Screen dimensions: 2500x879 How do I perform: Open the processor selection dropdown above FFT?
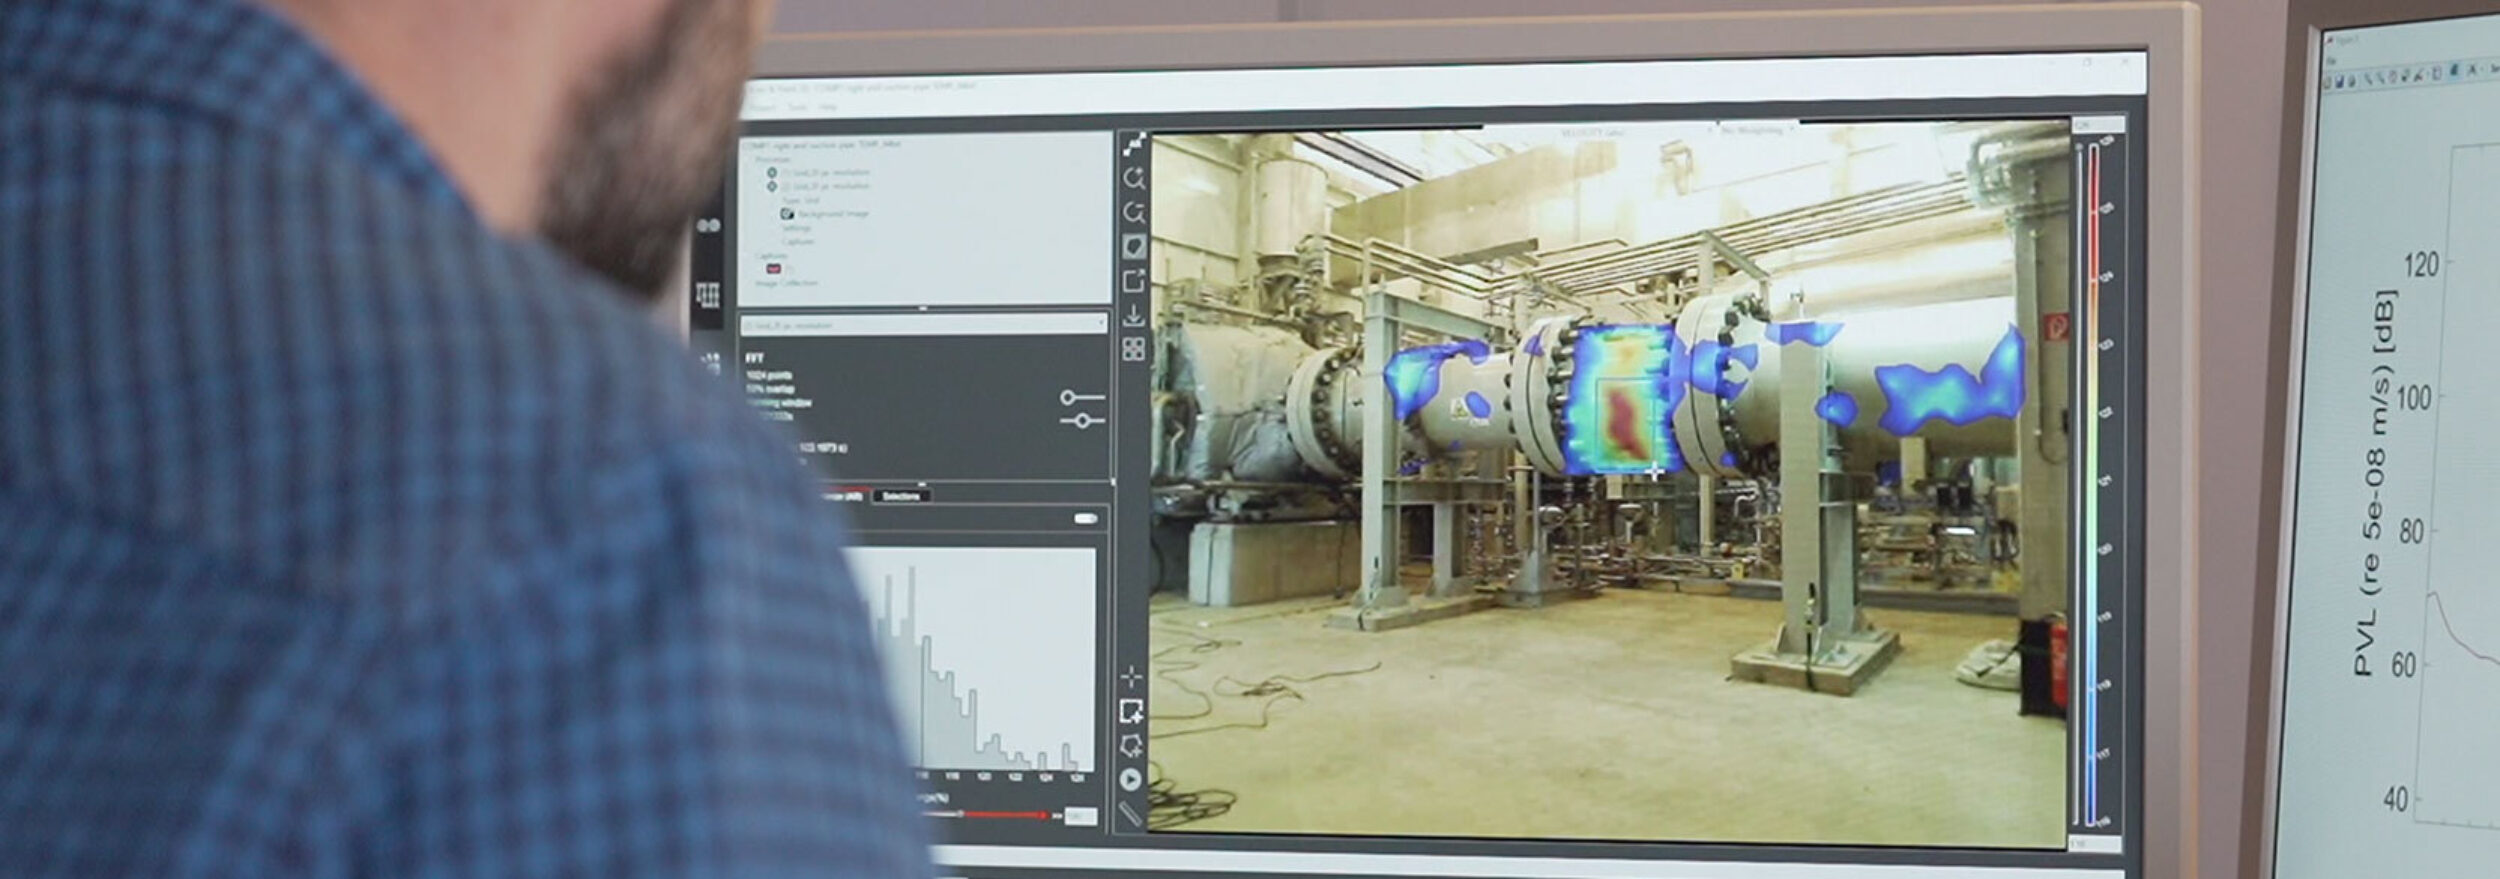pos(922,325)
